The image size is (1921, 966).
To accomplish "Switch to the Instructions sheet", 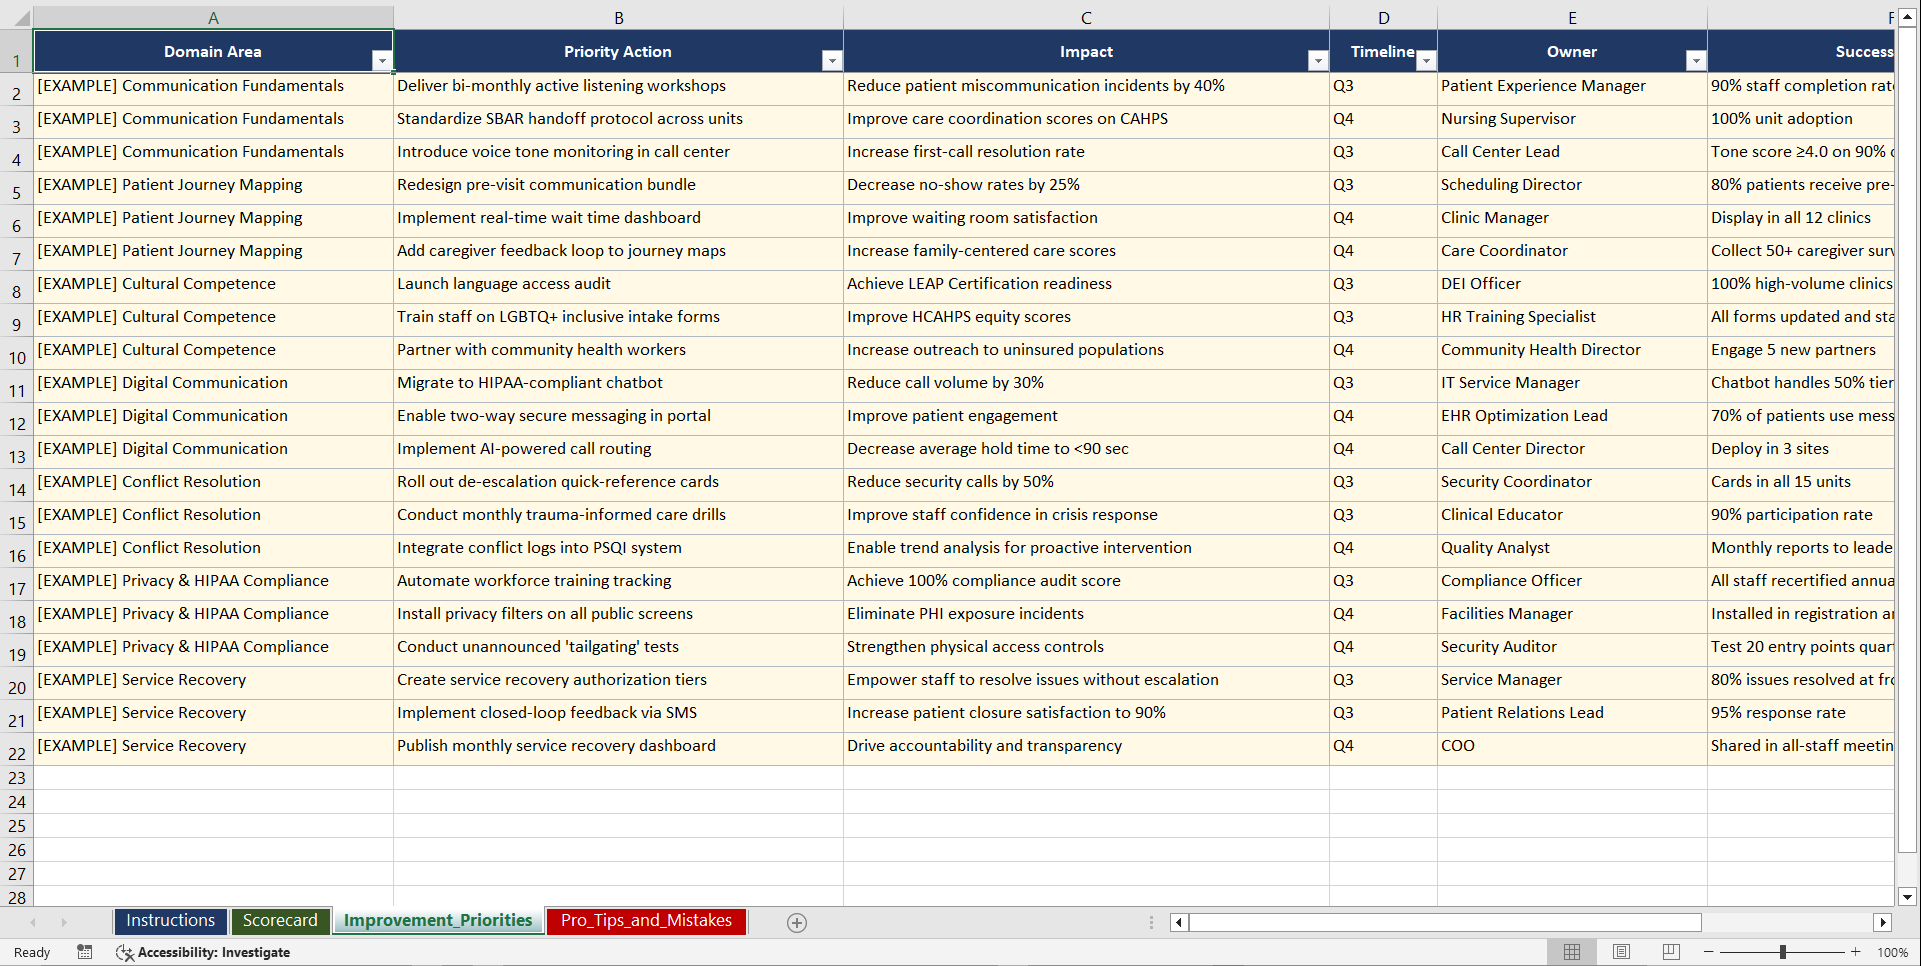I will click(170, 920).
